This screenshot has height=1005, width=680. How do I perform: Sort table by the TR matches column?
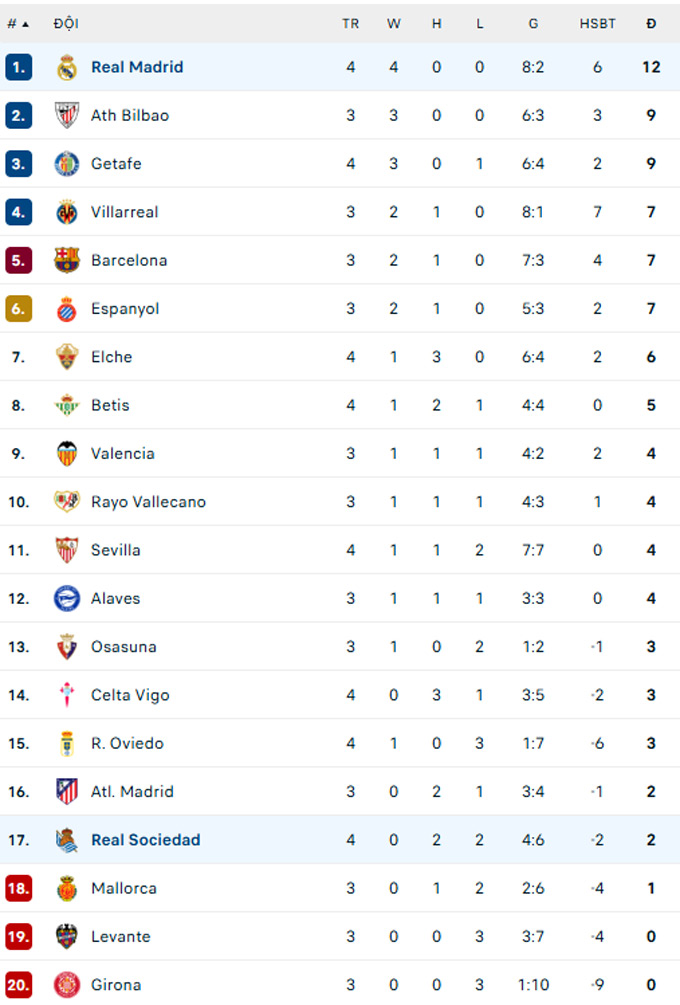click(350, 23)
